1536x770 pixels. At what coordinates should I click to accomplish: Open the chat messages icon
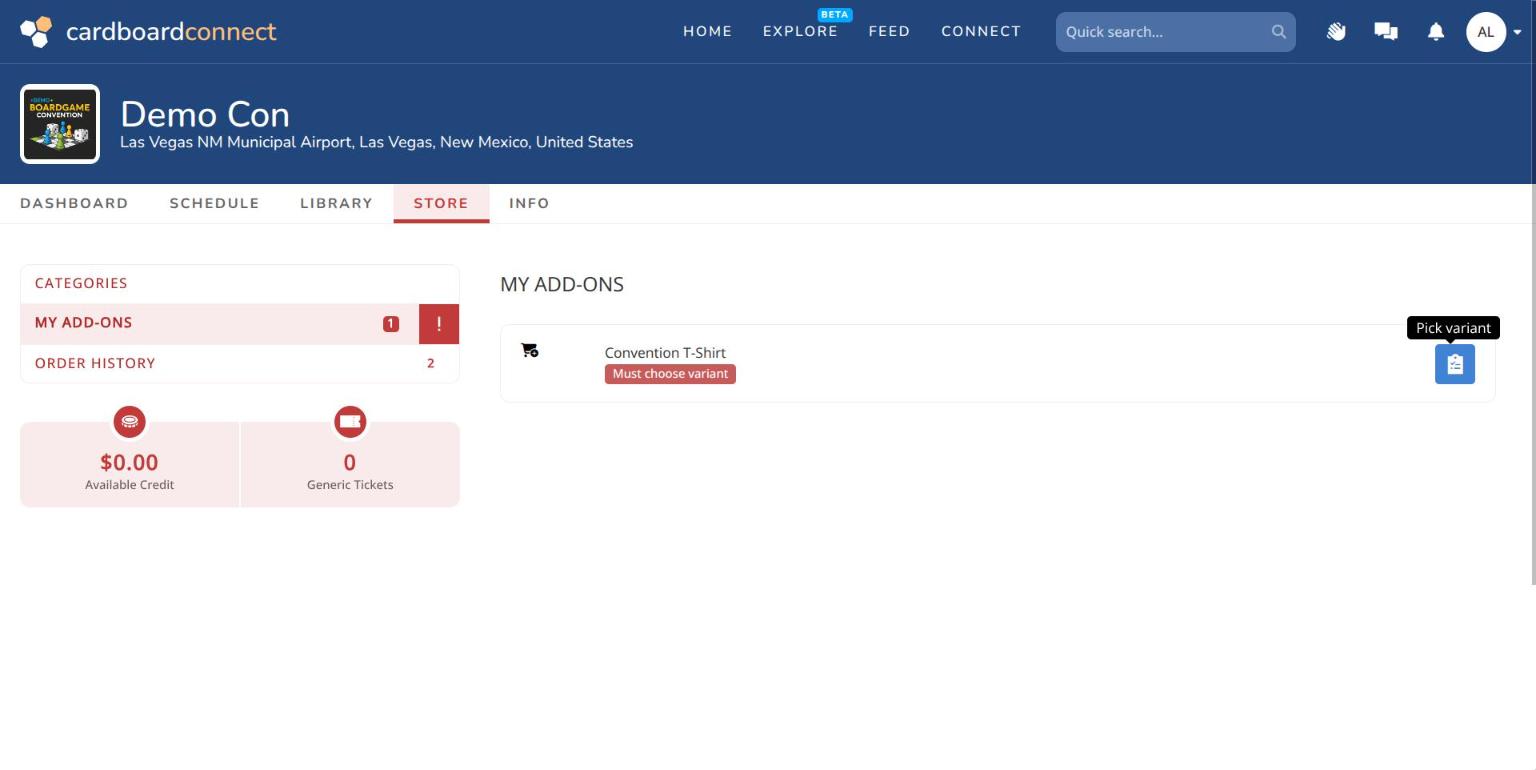point(1386,32)
